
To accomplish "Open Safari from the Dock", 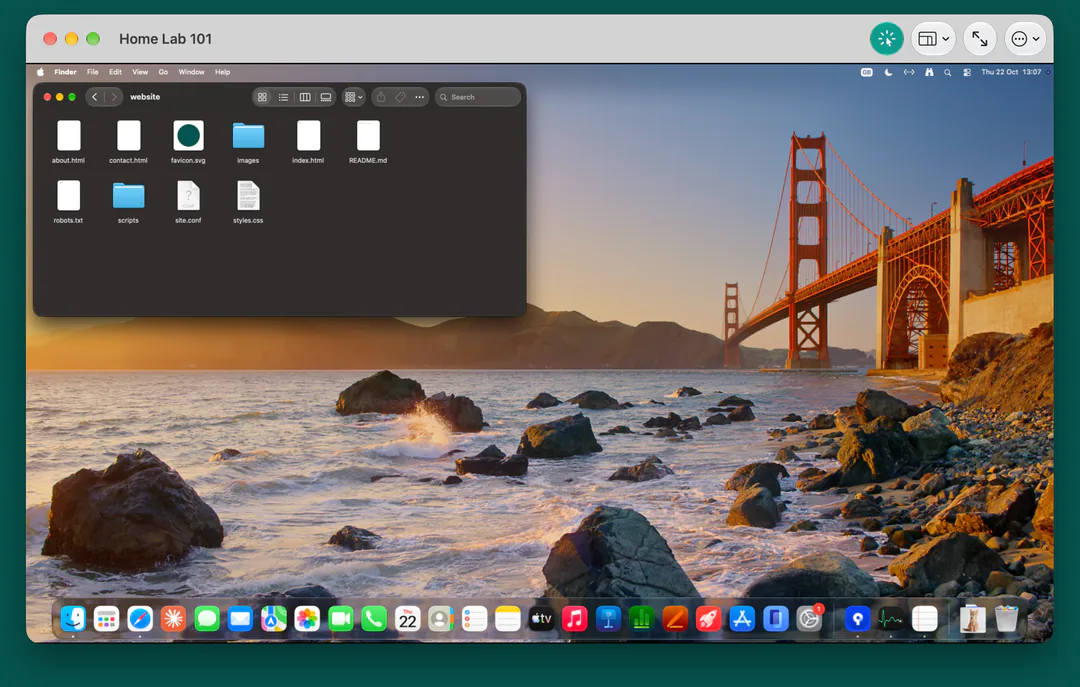I will (140, 619).
